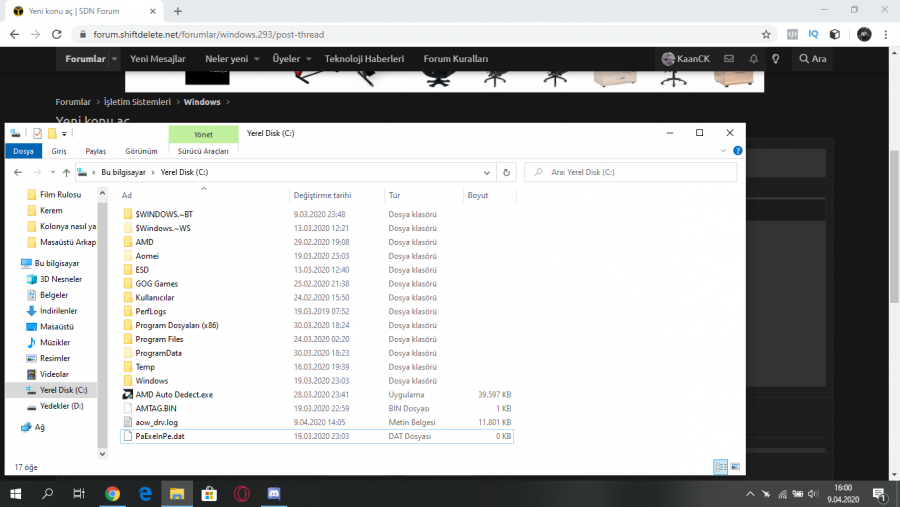The width and height of the screenshot is (900, 507).
Task: Reload the Chrome page
Action: coord(56,34)
